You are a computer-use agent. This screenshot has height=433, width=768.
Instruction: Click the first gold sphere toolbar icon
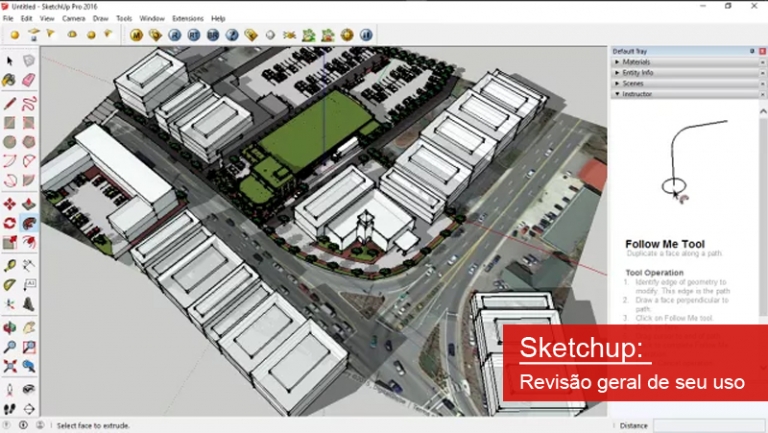tap(15, 35)
